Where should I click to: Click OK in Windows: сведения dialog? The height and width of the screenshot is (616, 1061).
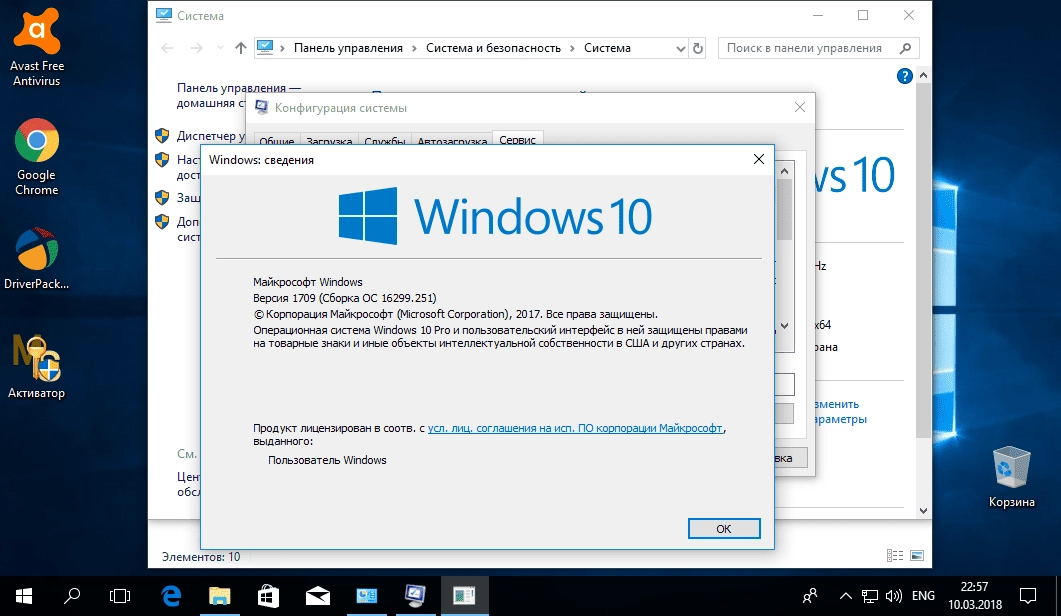click(724, 529)
